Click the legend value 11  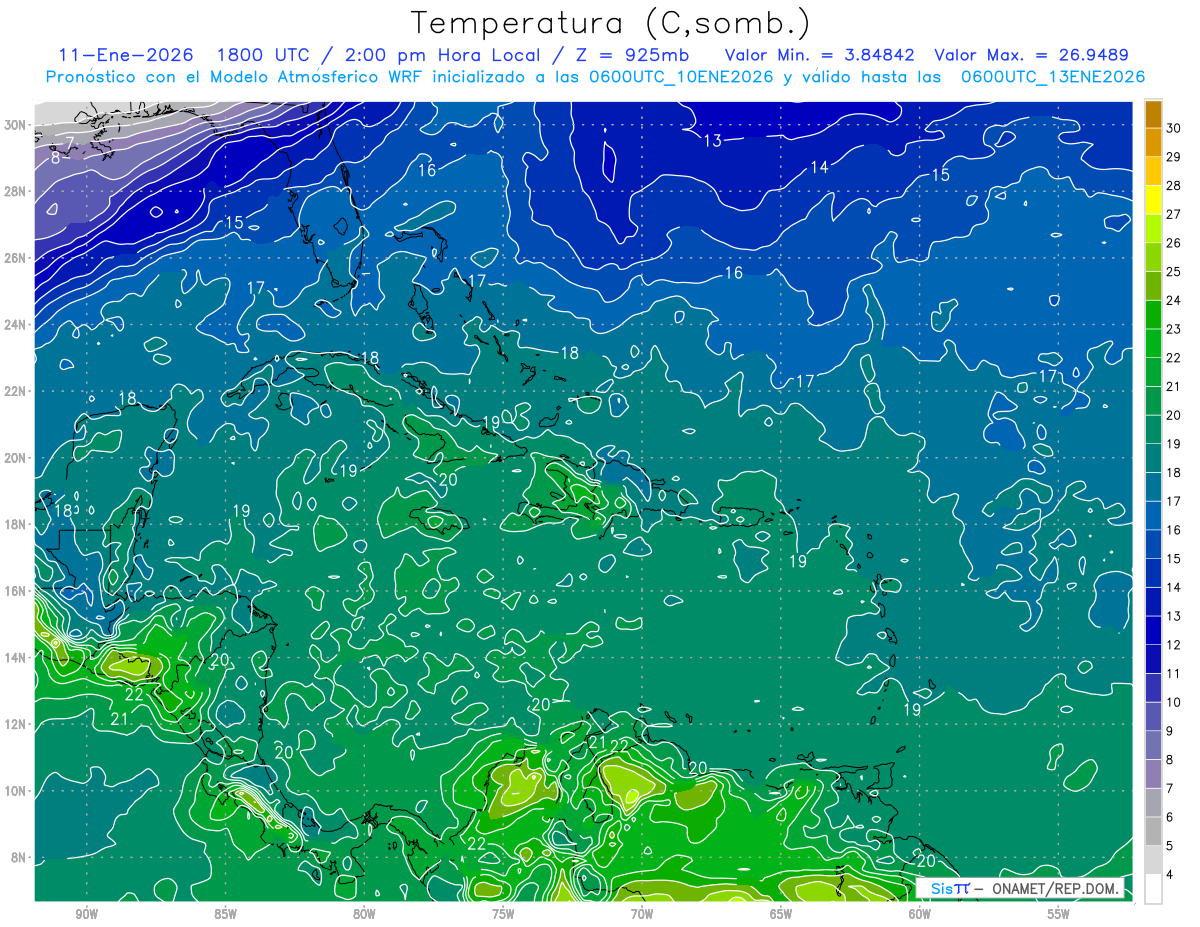pos(1174,674)
